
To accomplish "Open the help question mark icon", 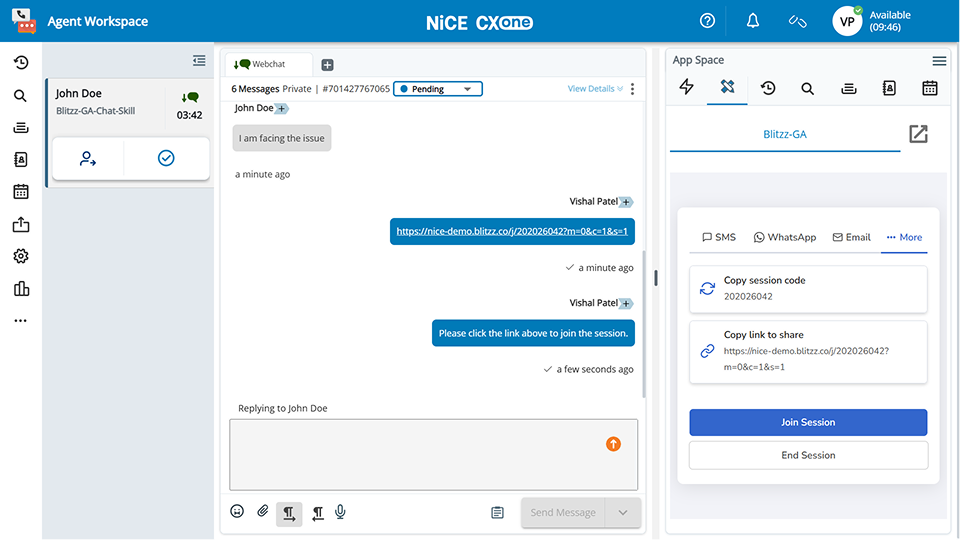I will click(x=707, y=21).
